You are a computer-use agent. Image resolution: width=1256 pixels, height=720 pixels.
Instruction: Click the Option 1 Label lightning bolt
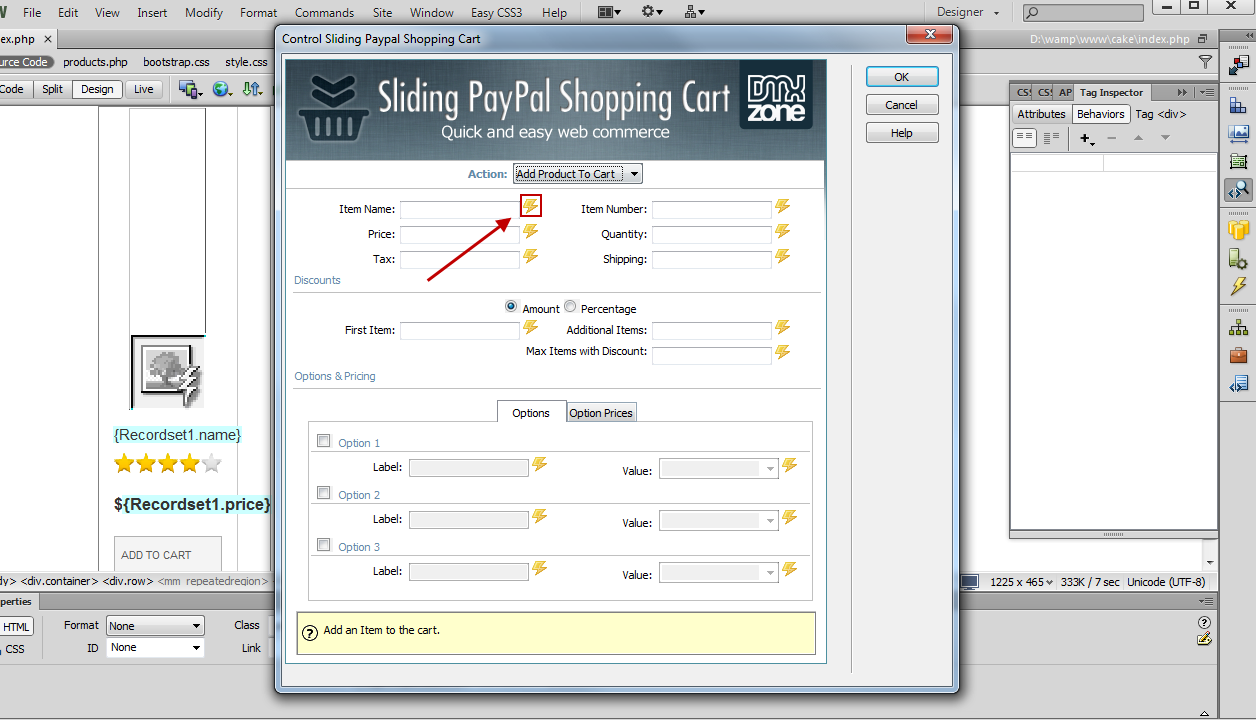point(539,464)
